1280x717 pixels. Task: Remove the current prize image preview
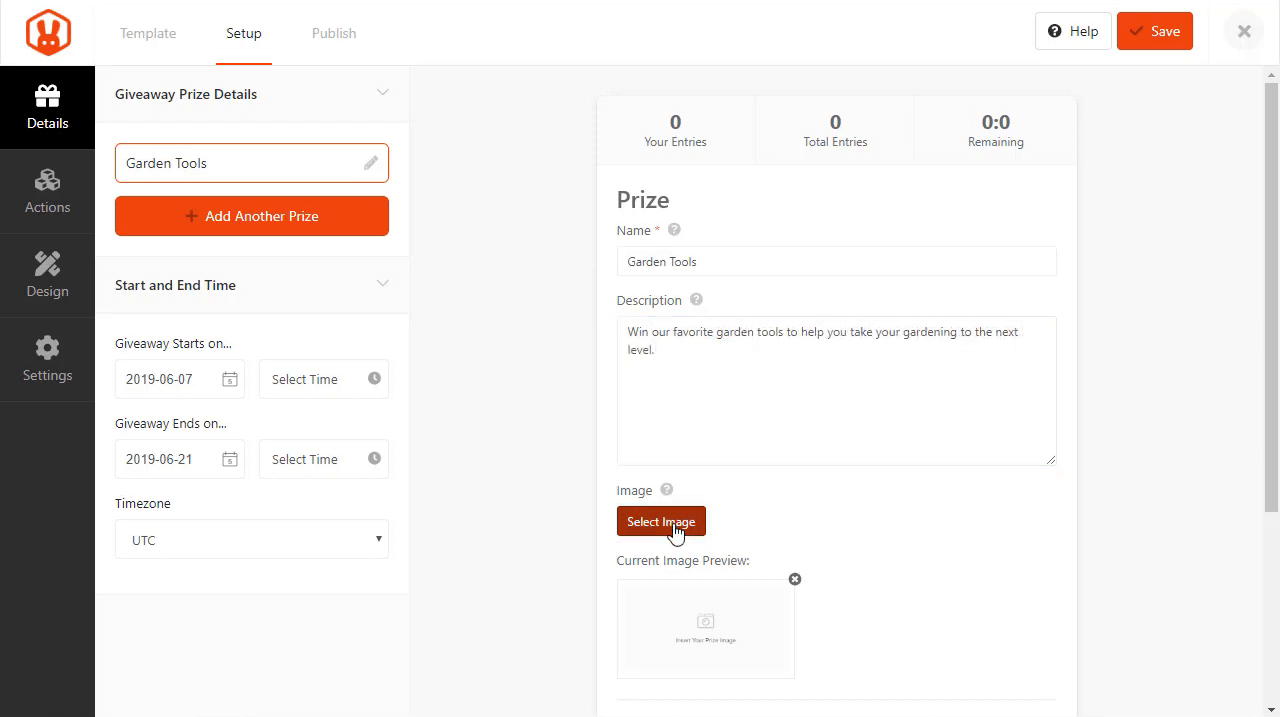click(795, 579)
